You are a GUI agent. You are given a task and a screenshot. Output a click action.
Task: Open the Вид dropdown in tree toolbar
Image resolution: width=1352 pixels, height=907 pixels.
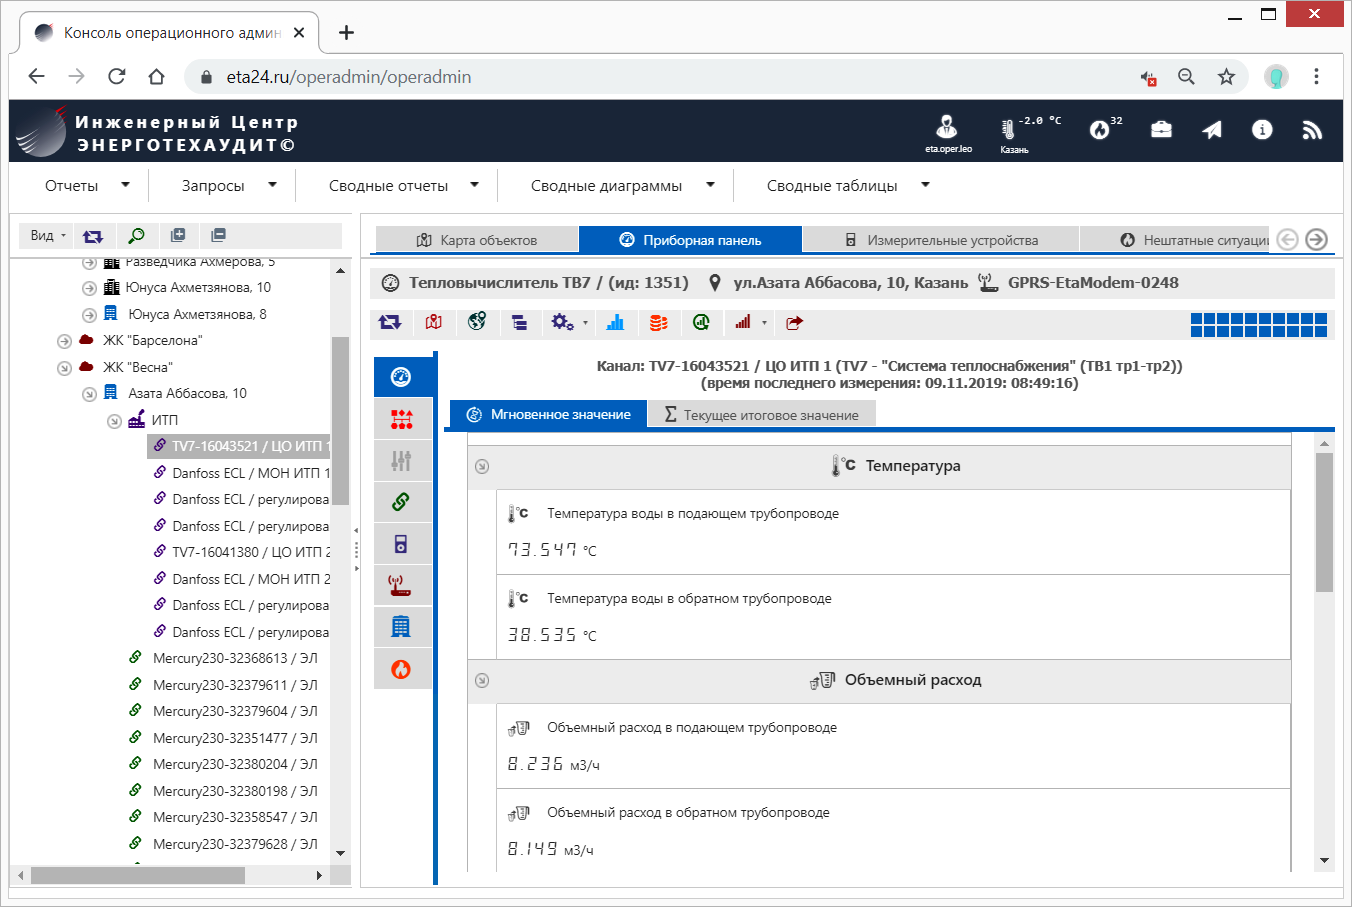(x=47, y=236)
